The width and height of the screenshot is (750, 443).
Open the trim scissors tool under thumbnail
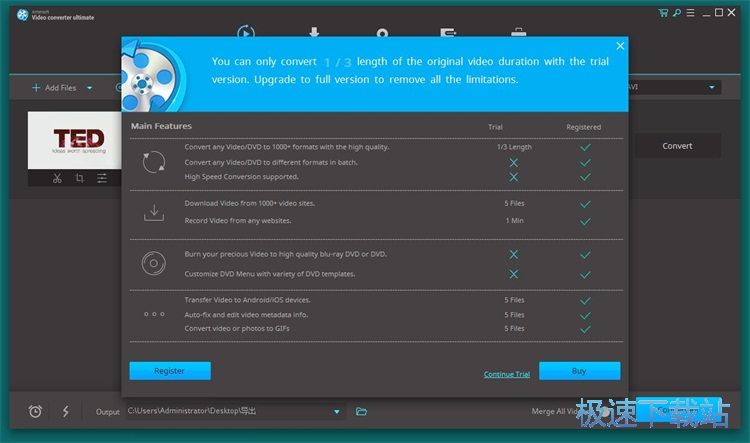pos(57,178)
